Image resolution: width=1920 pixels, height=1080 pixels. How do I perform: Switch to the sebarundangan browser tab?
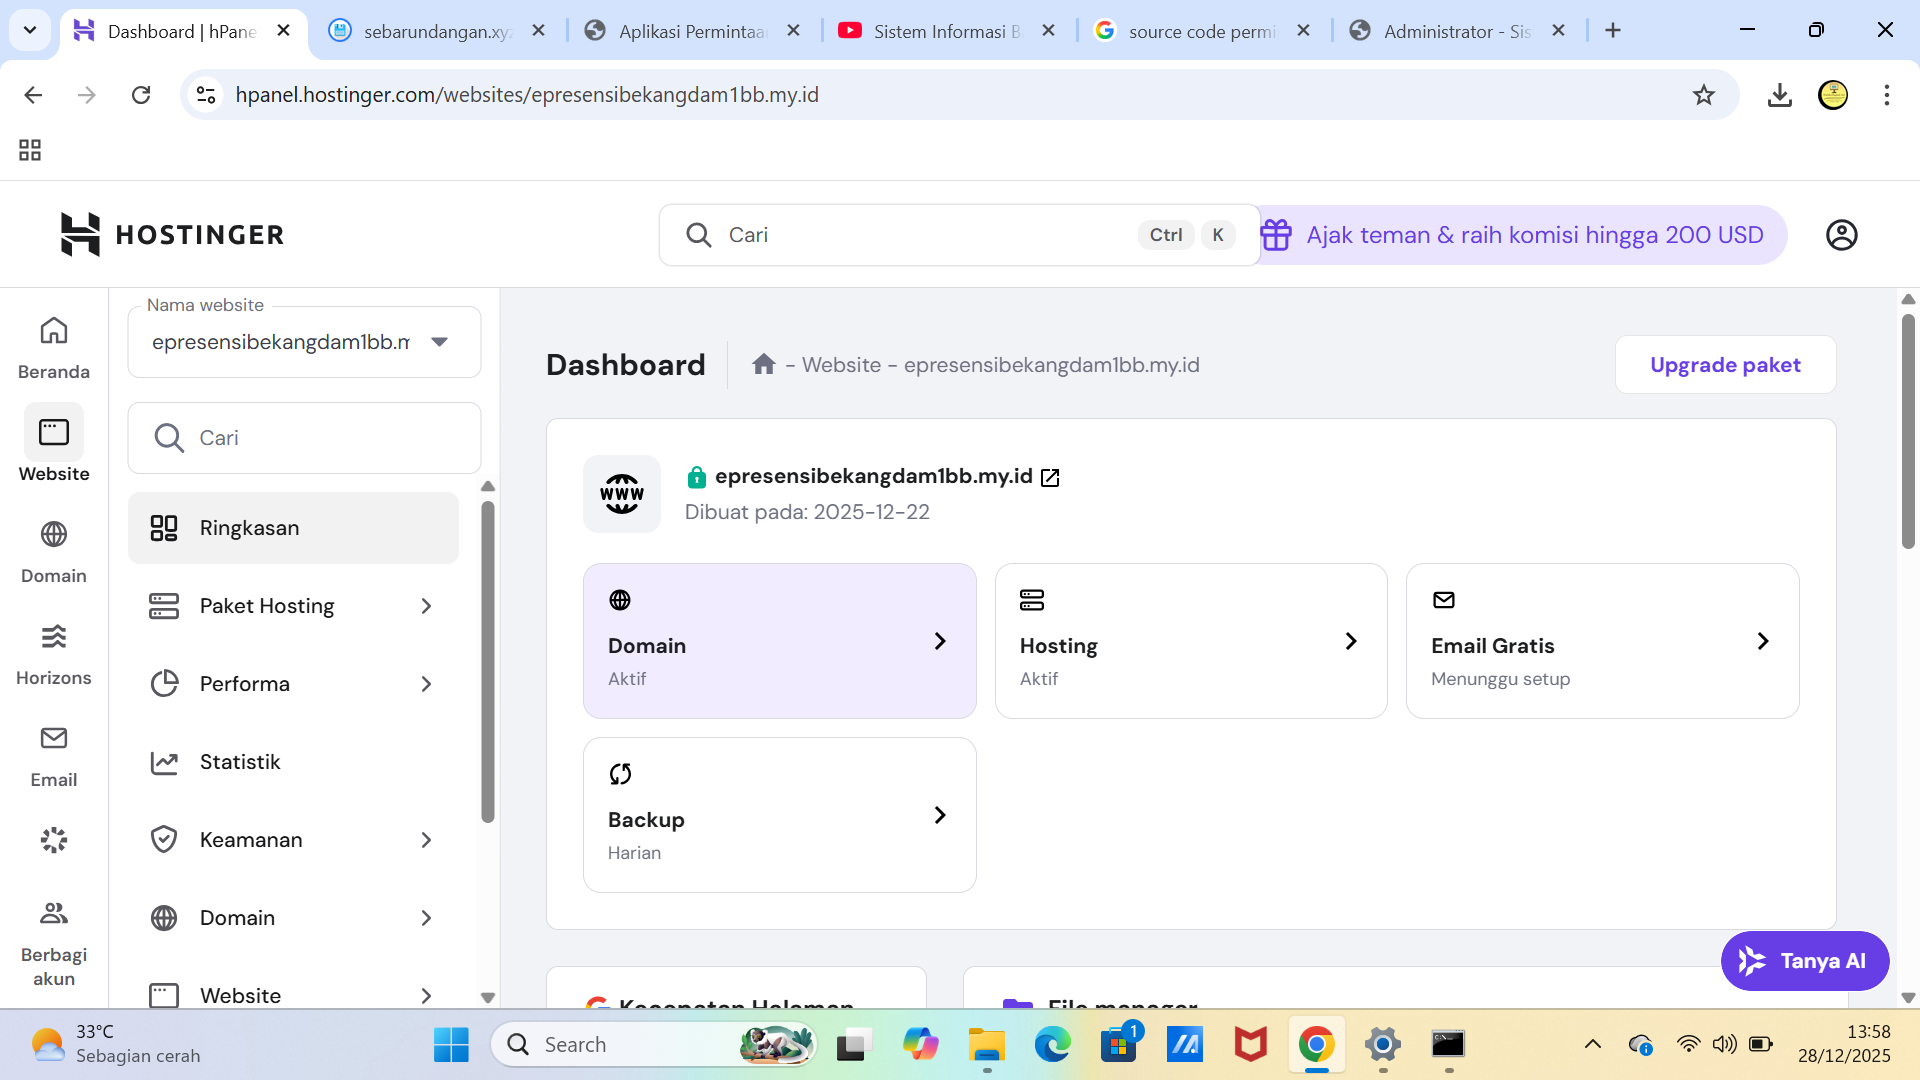[x=437, y=31]
